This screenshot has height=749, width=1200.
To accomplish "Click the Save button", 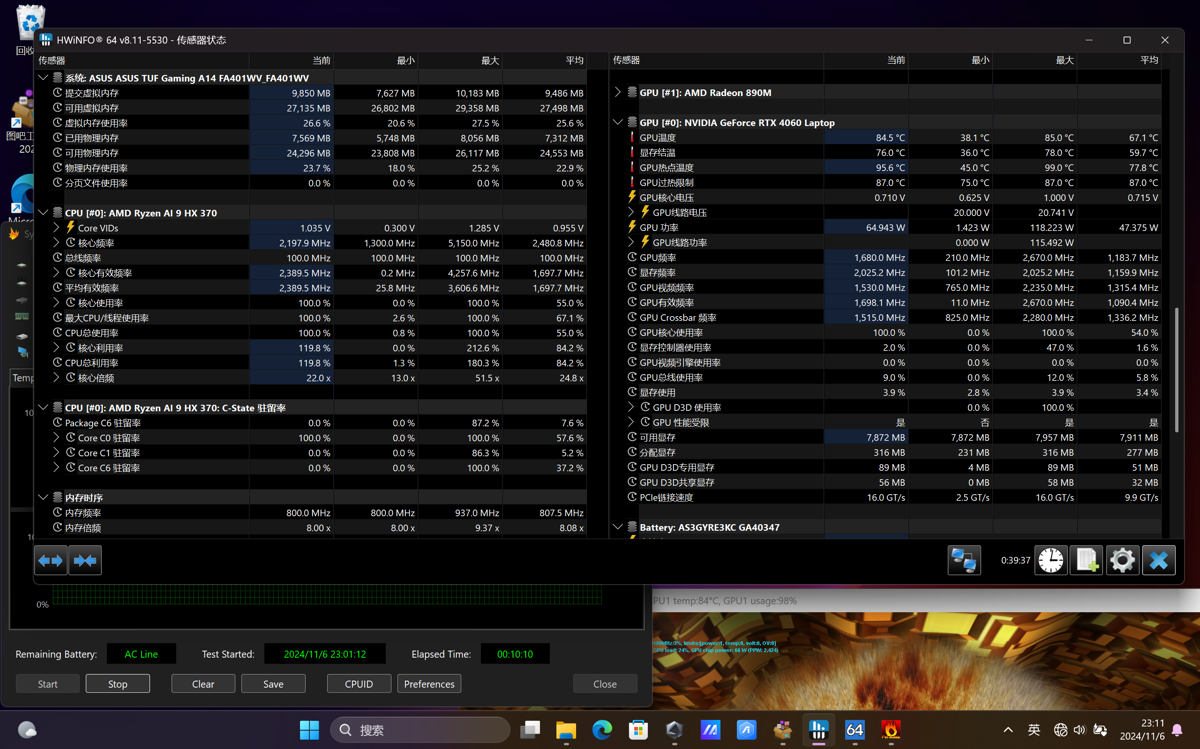I will pos(273,684).
